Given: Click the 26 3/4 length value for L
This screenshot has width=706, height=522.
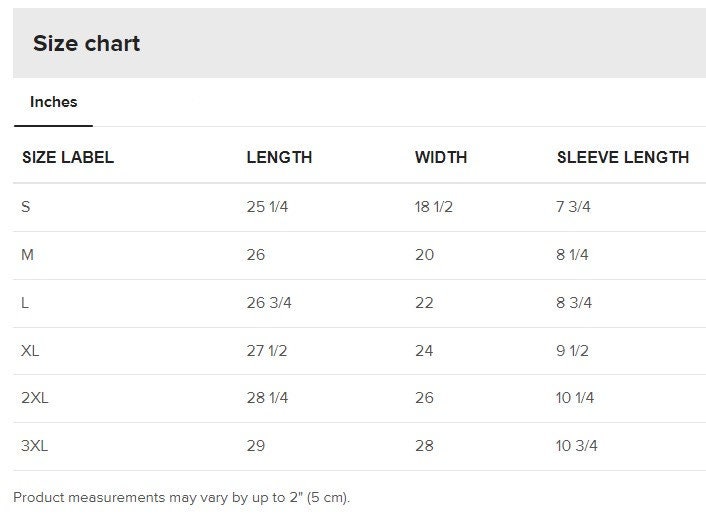Looking at the screenshot, I should pos(269,303).
